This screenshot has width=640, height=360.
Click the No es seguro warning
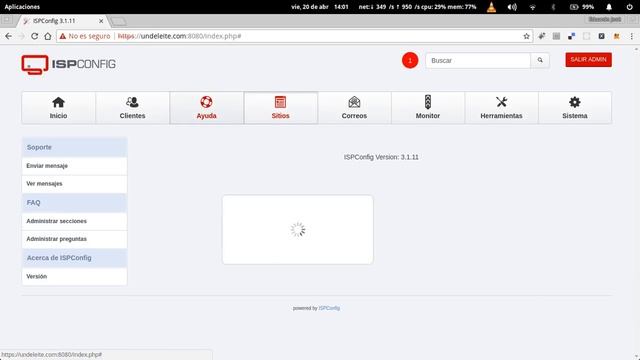point(85,36)
